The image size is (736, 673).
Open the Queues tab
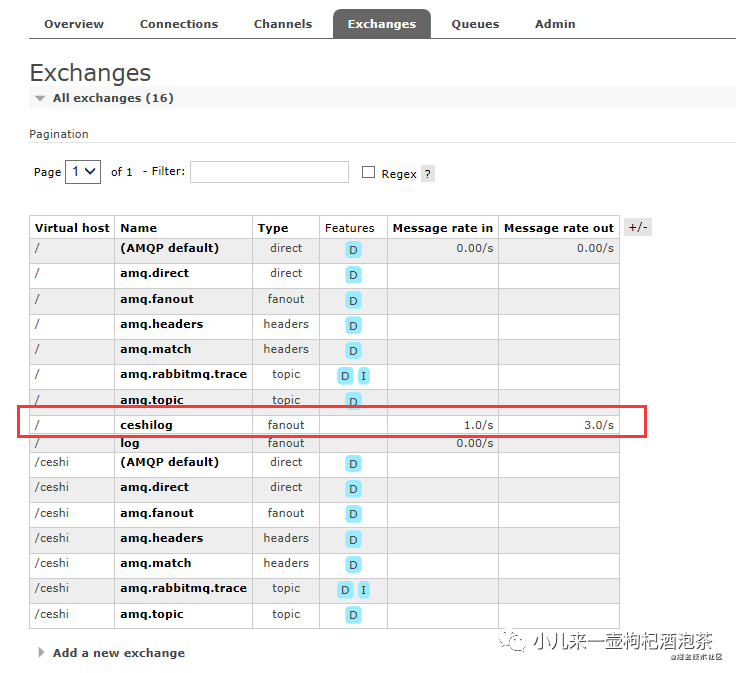475,24
